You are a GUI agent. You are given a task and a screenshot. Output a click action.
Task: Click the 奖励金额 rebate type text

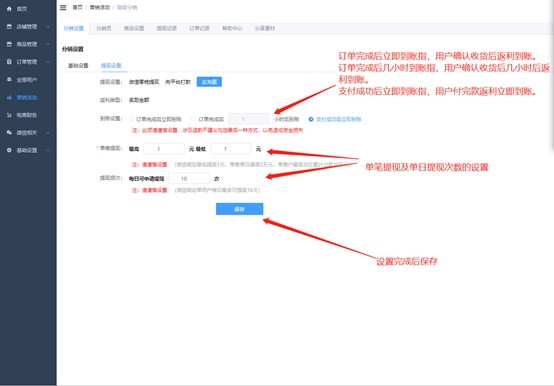tap(139, 100)
